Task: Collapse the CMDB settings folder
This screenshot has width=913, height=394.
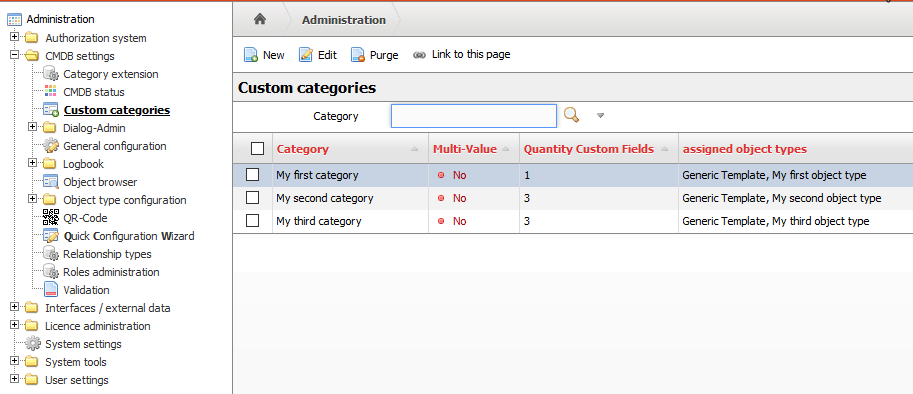Action: [x=15, y=56]
